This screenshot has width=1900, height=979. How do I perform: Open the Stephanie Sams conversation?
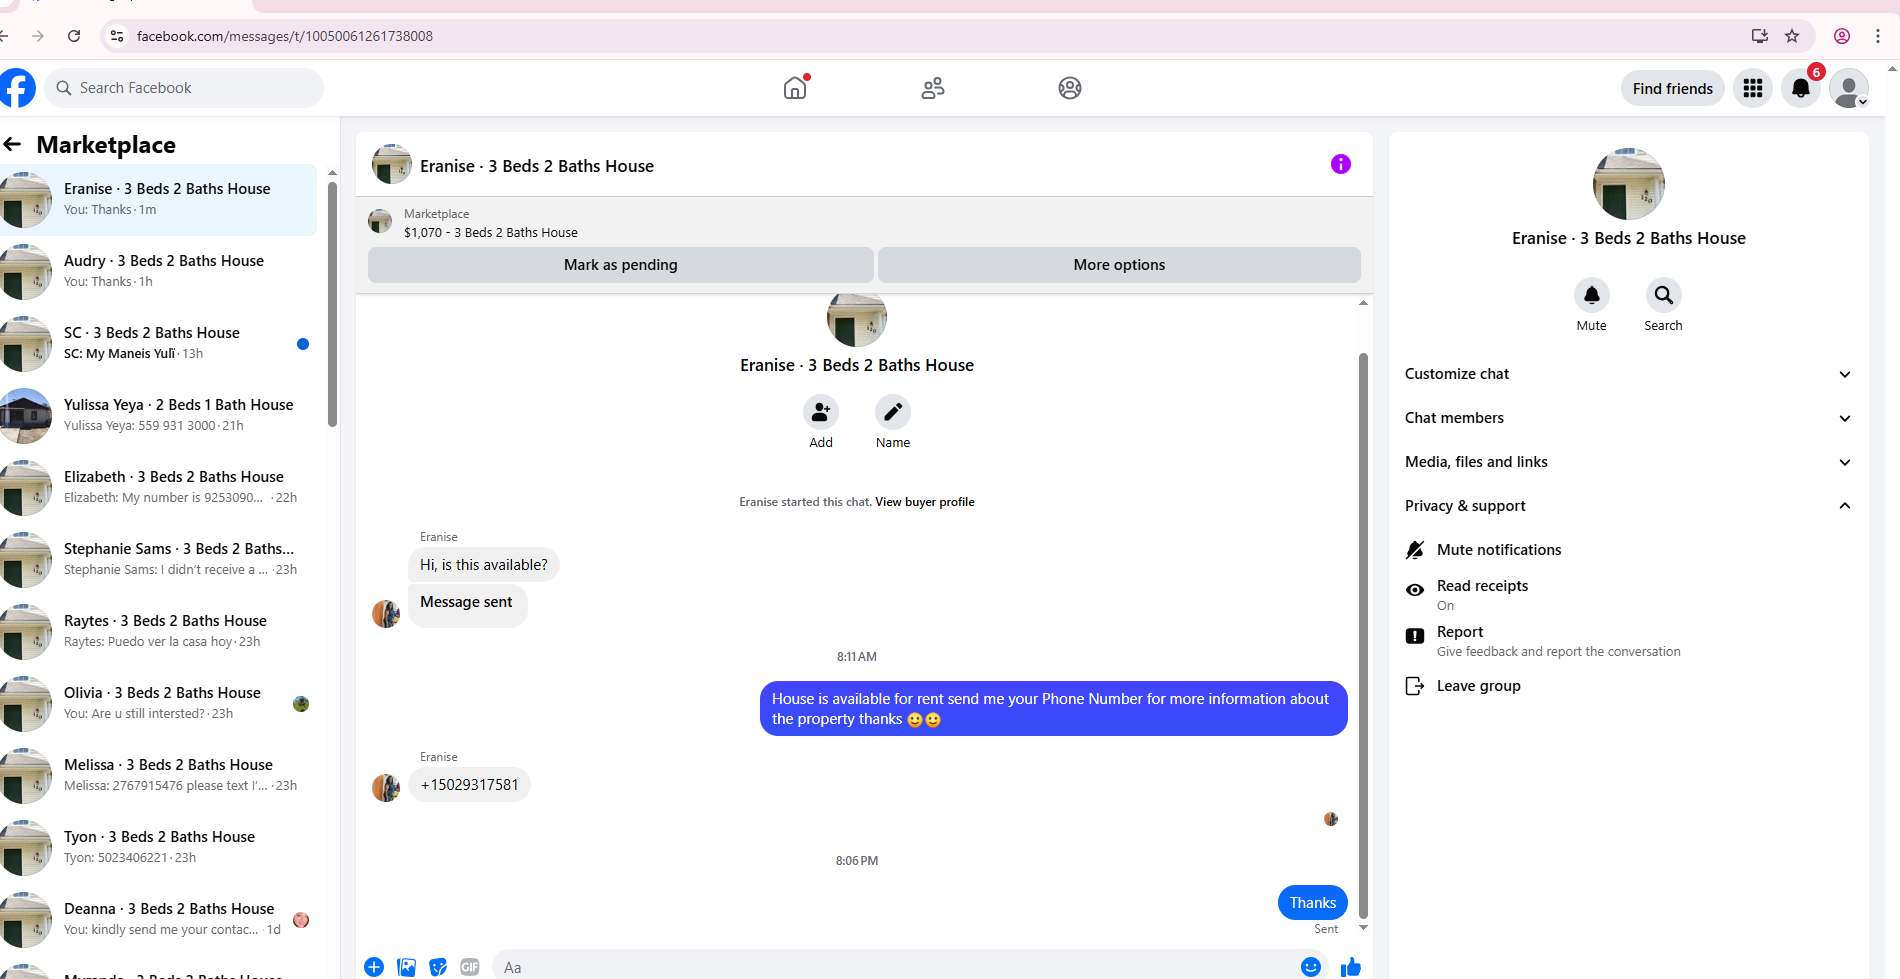[158, 560]
